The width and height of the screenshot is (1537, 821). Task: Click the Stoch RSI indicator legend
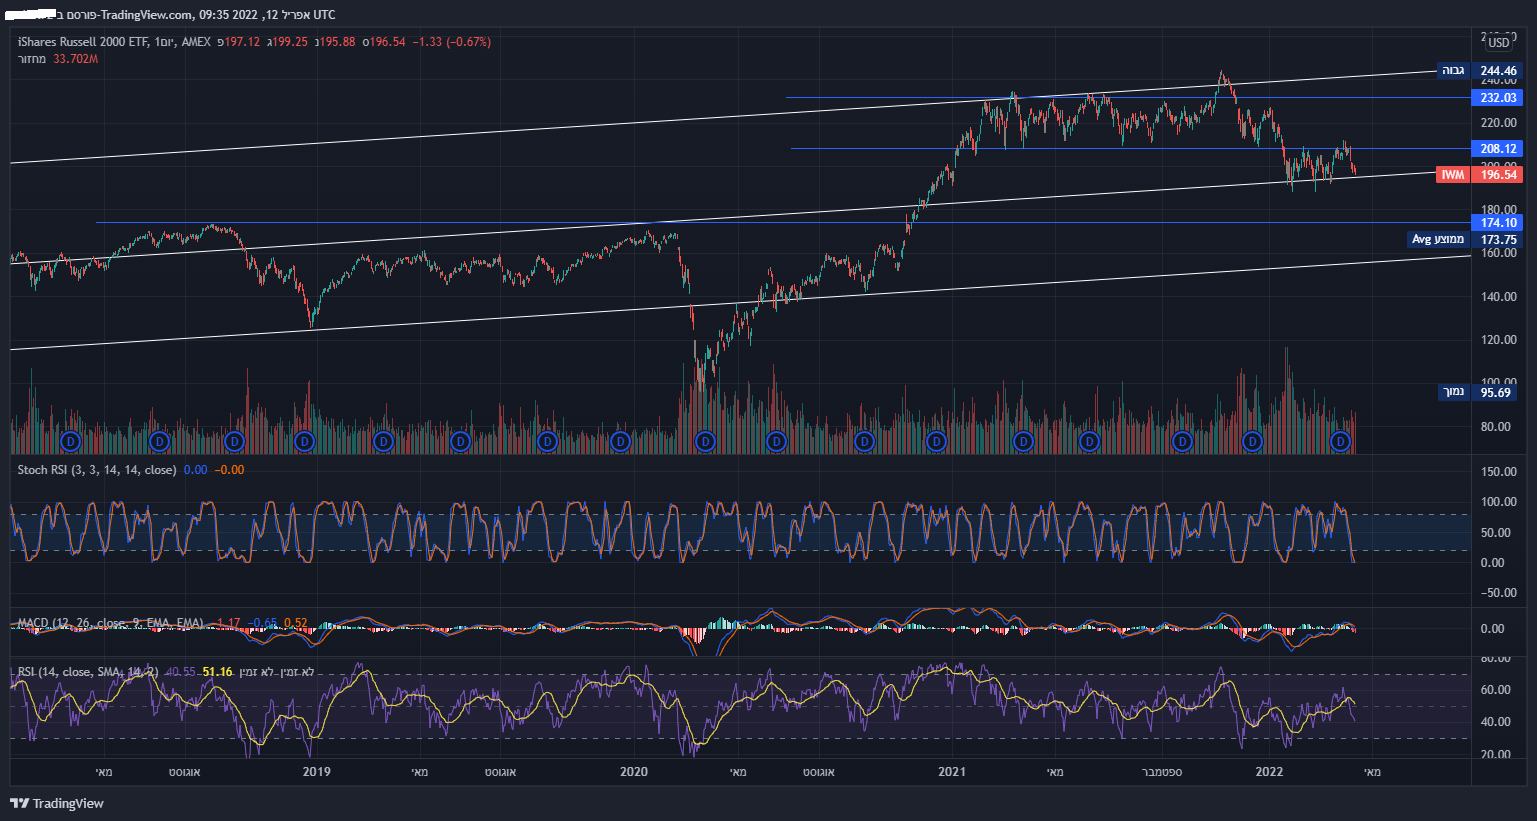click(x=97, y=470)
